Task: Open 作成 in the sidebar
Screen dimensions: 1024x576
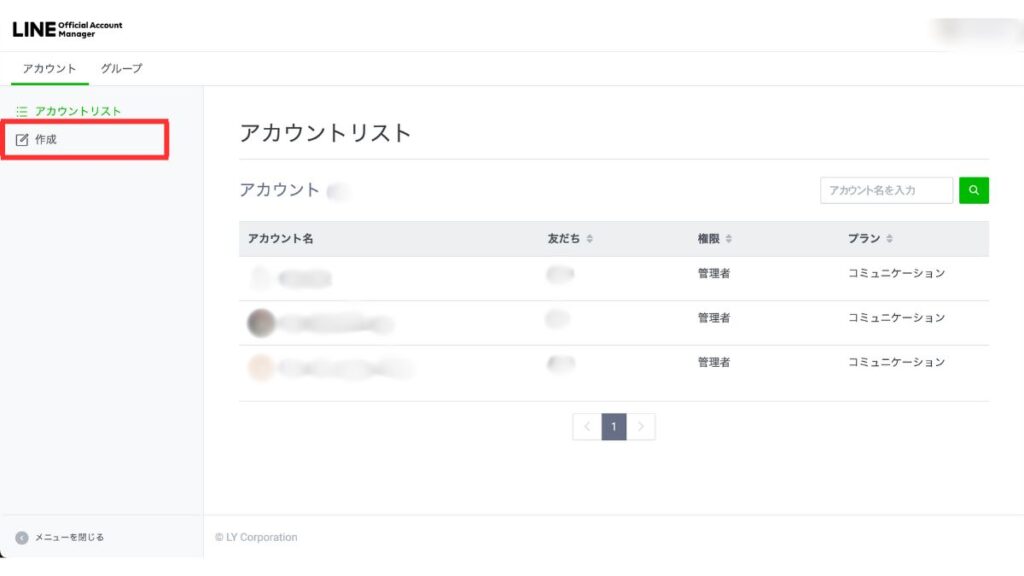Action: pyautogui.click(x=46, y=140)
